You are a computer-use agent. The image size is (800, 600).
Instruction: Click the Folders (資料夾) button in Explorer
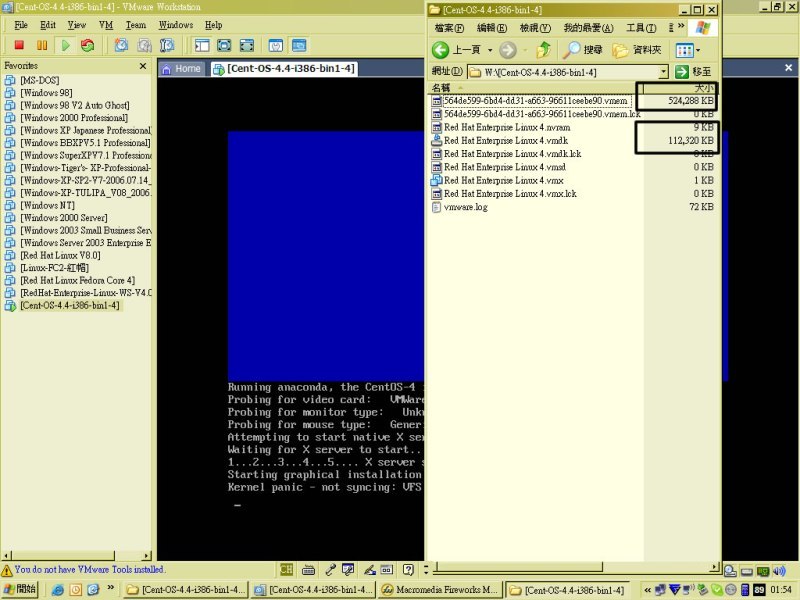637,49
